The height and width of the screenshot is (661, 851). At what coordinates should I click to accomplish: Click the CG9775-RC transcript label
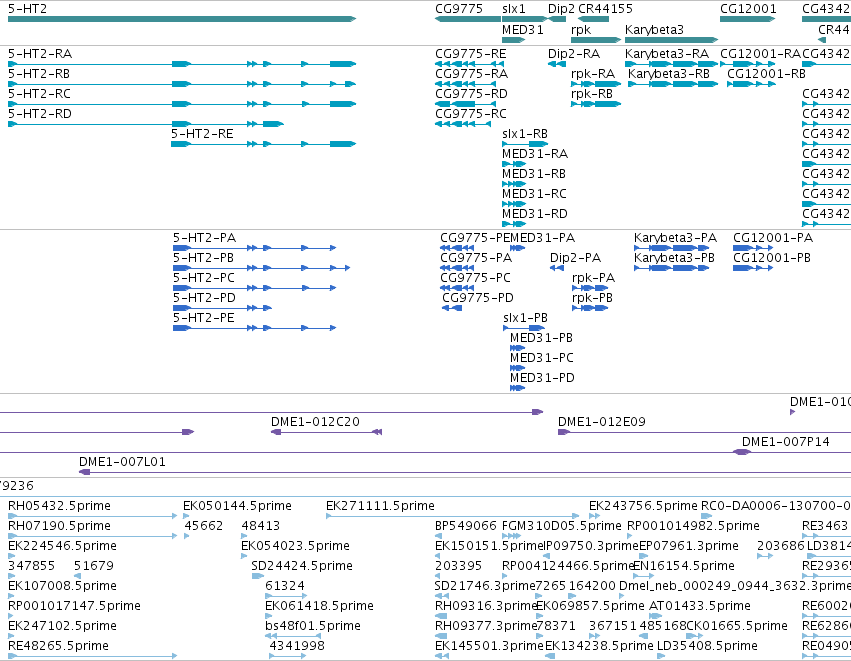click(x=471, y=114)
